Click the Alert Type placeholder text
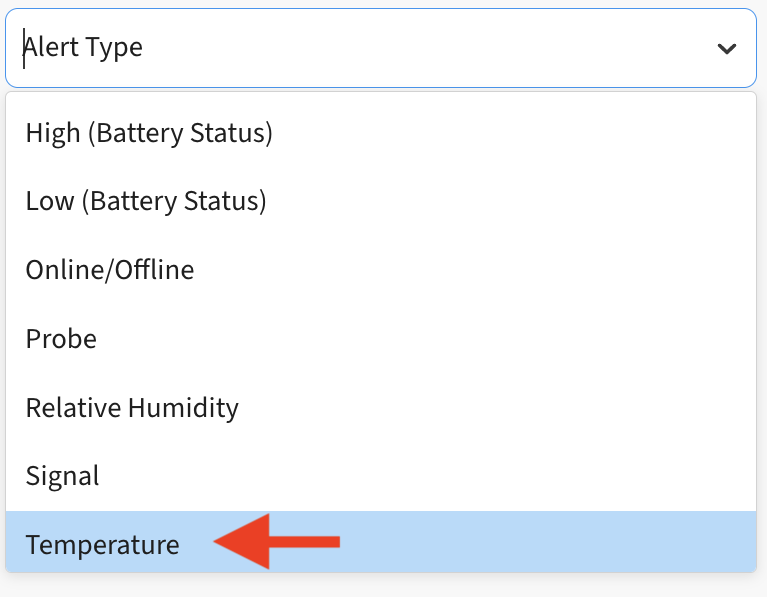This screenshot has height=597, width=767. 84,48
